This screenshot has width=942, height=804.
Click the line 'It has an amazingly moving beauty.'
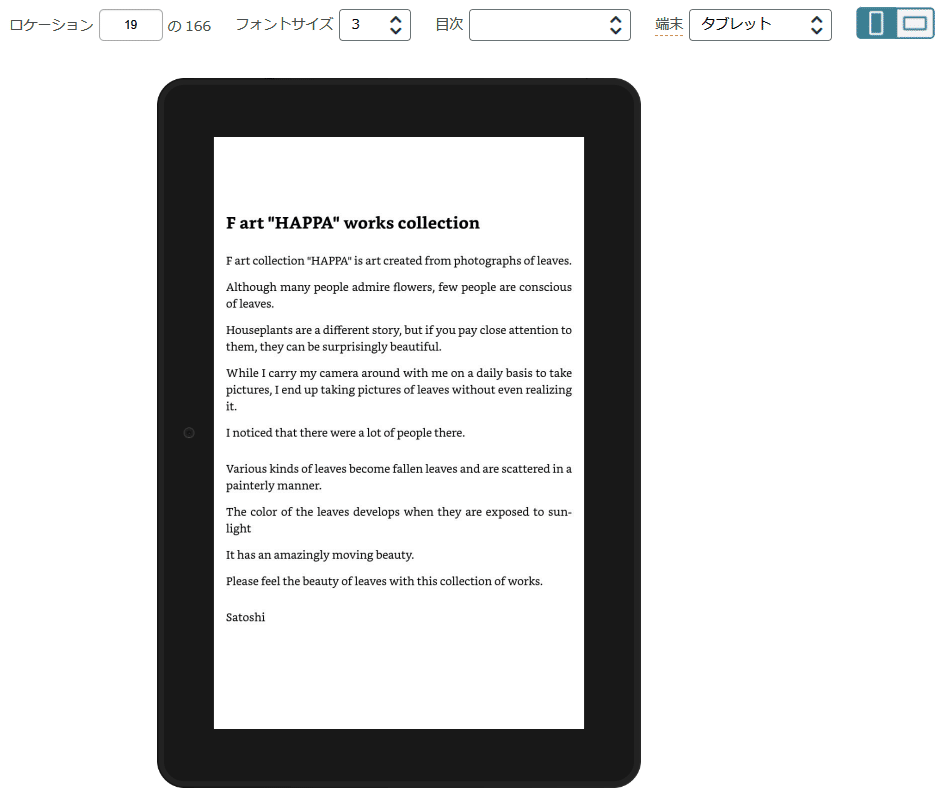click(x=320, y=555)
